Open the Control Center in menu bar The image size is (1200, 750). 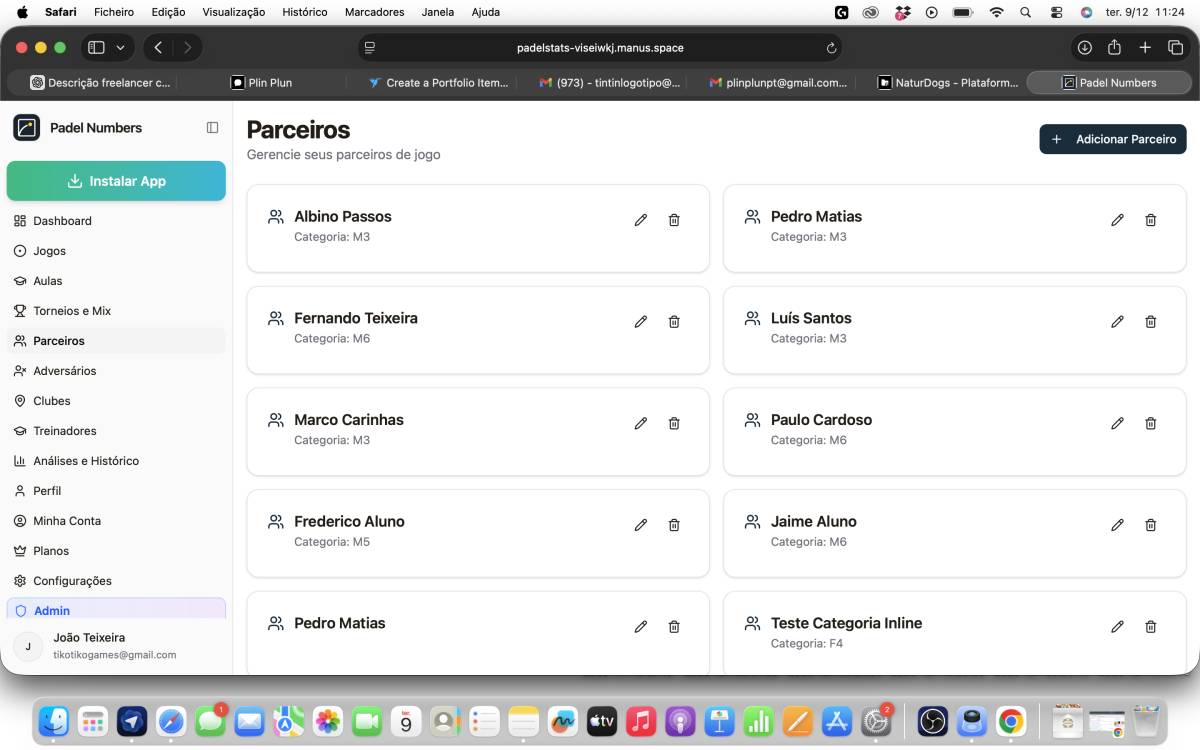tap(1056, 12)
